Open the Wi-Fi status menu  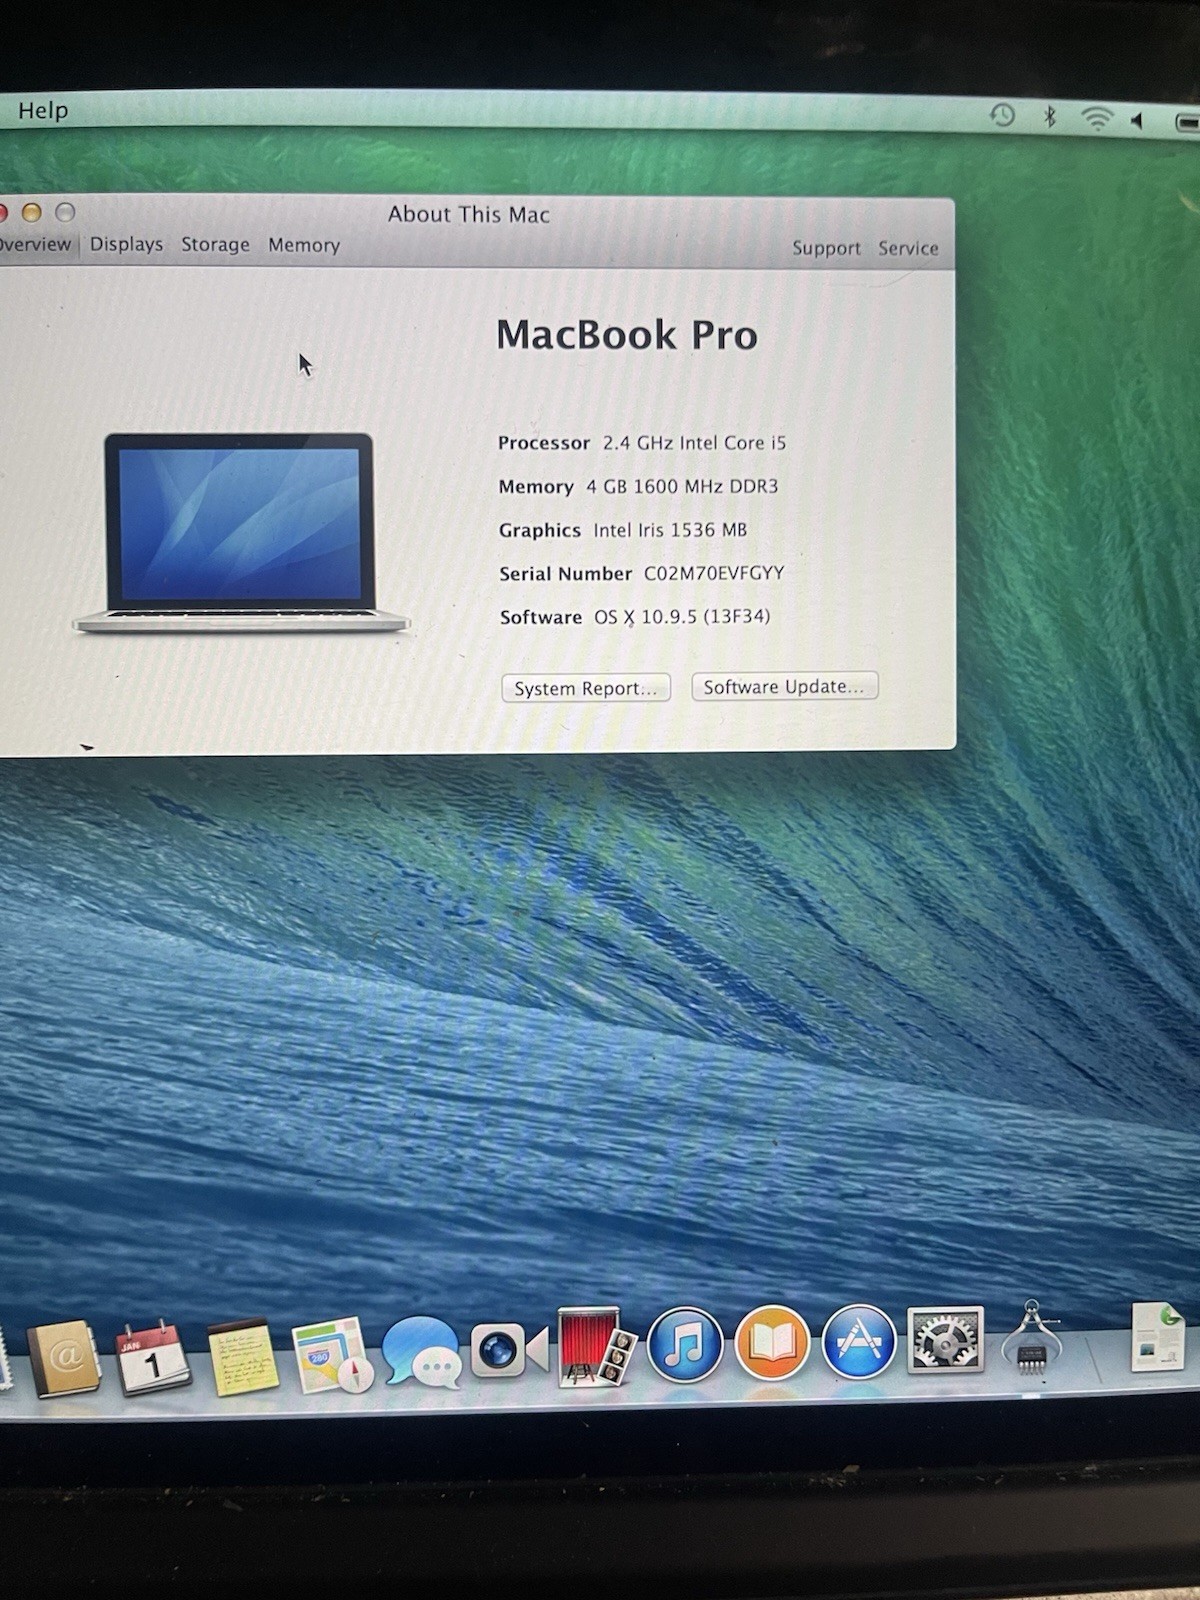point(1097,119)
